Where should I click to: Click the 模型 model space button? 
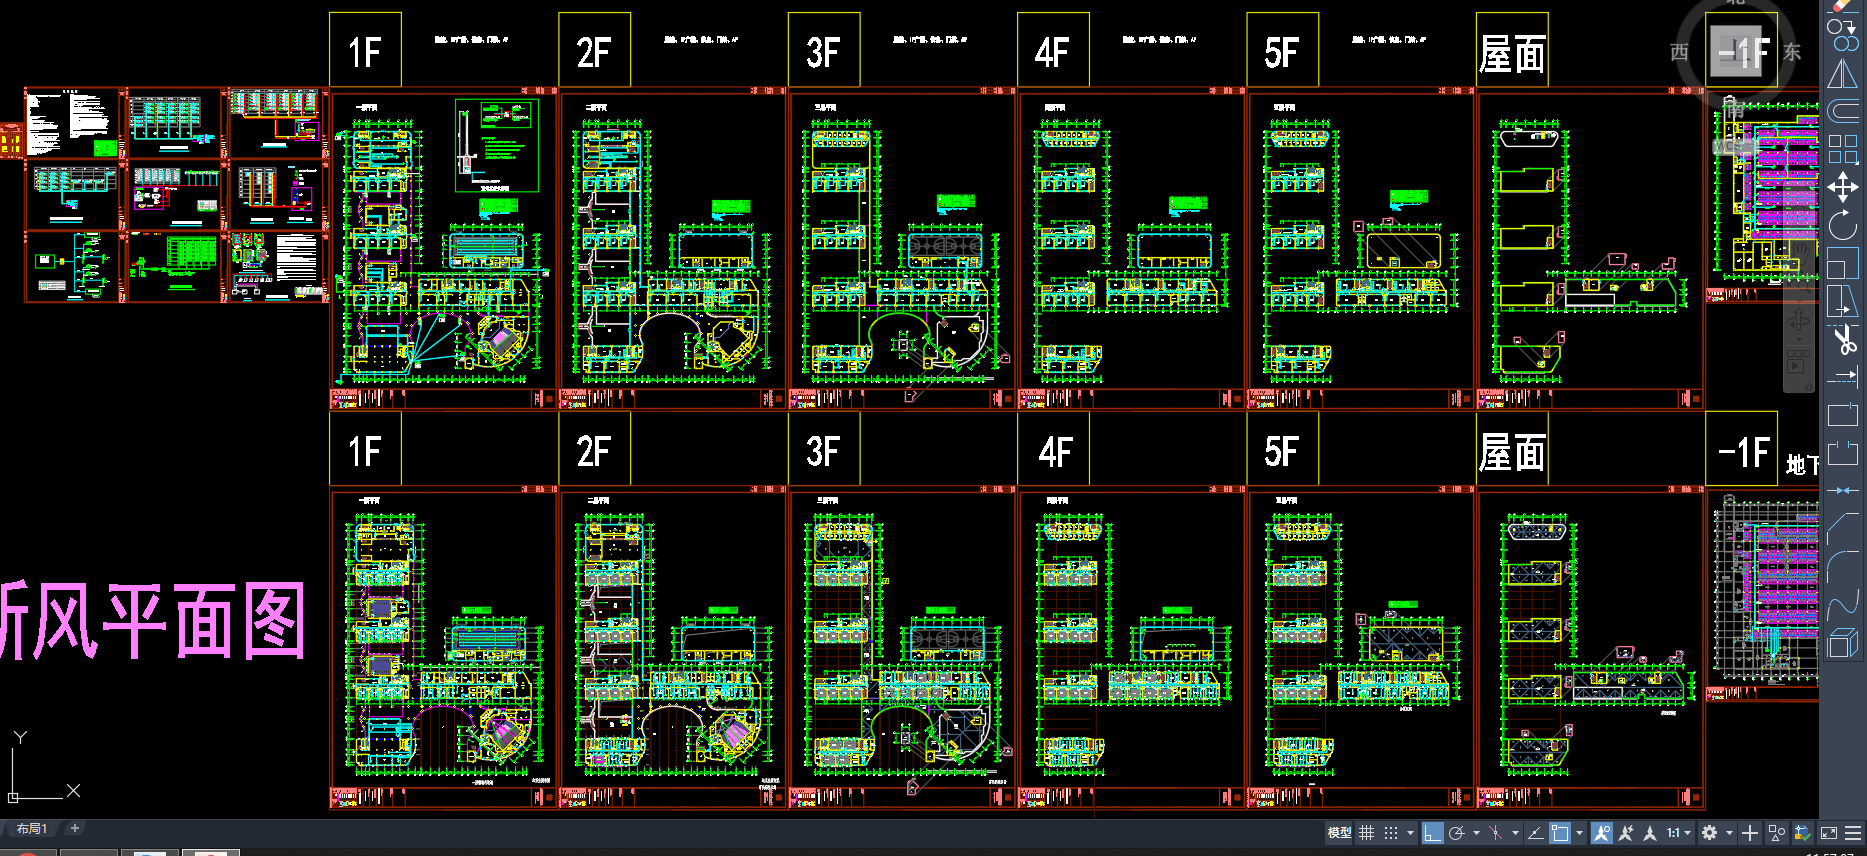(x=1339, y=833)
